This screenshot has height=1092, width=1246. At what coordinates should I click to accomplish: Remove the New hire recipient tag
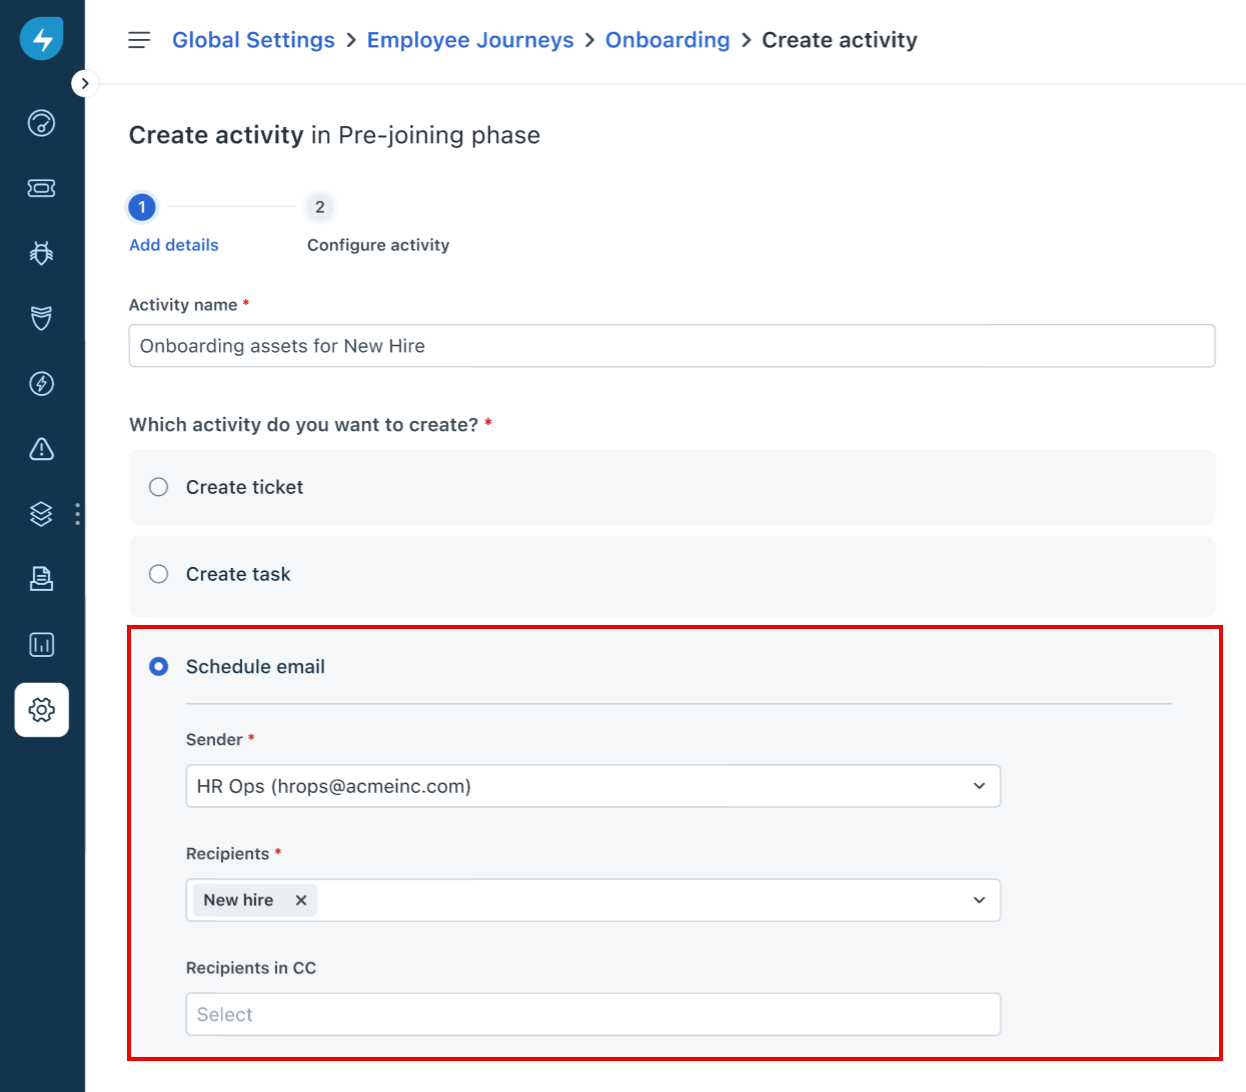pos(301,900)
